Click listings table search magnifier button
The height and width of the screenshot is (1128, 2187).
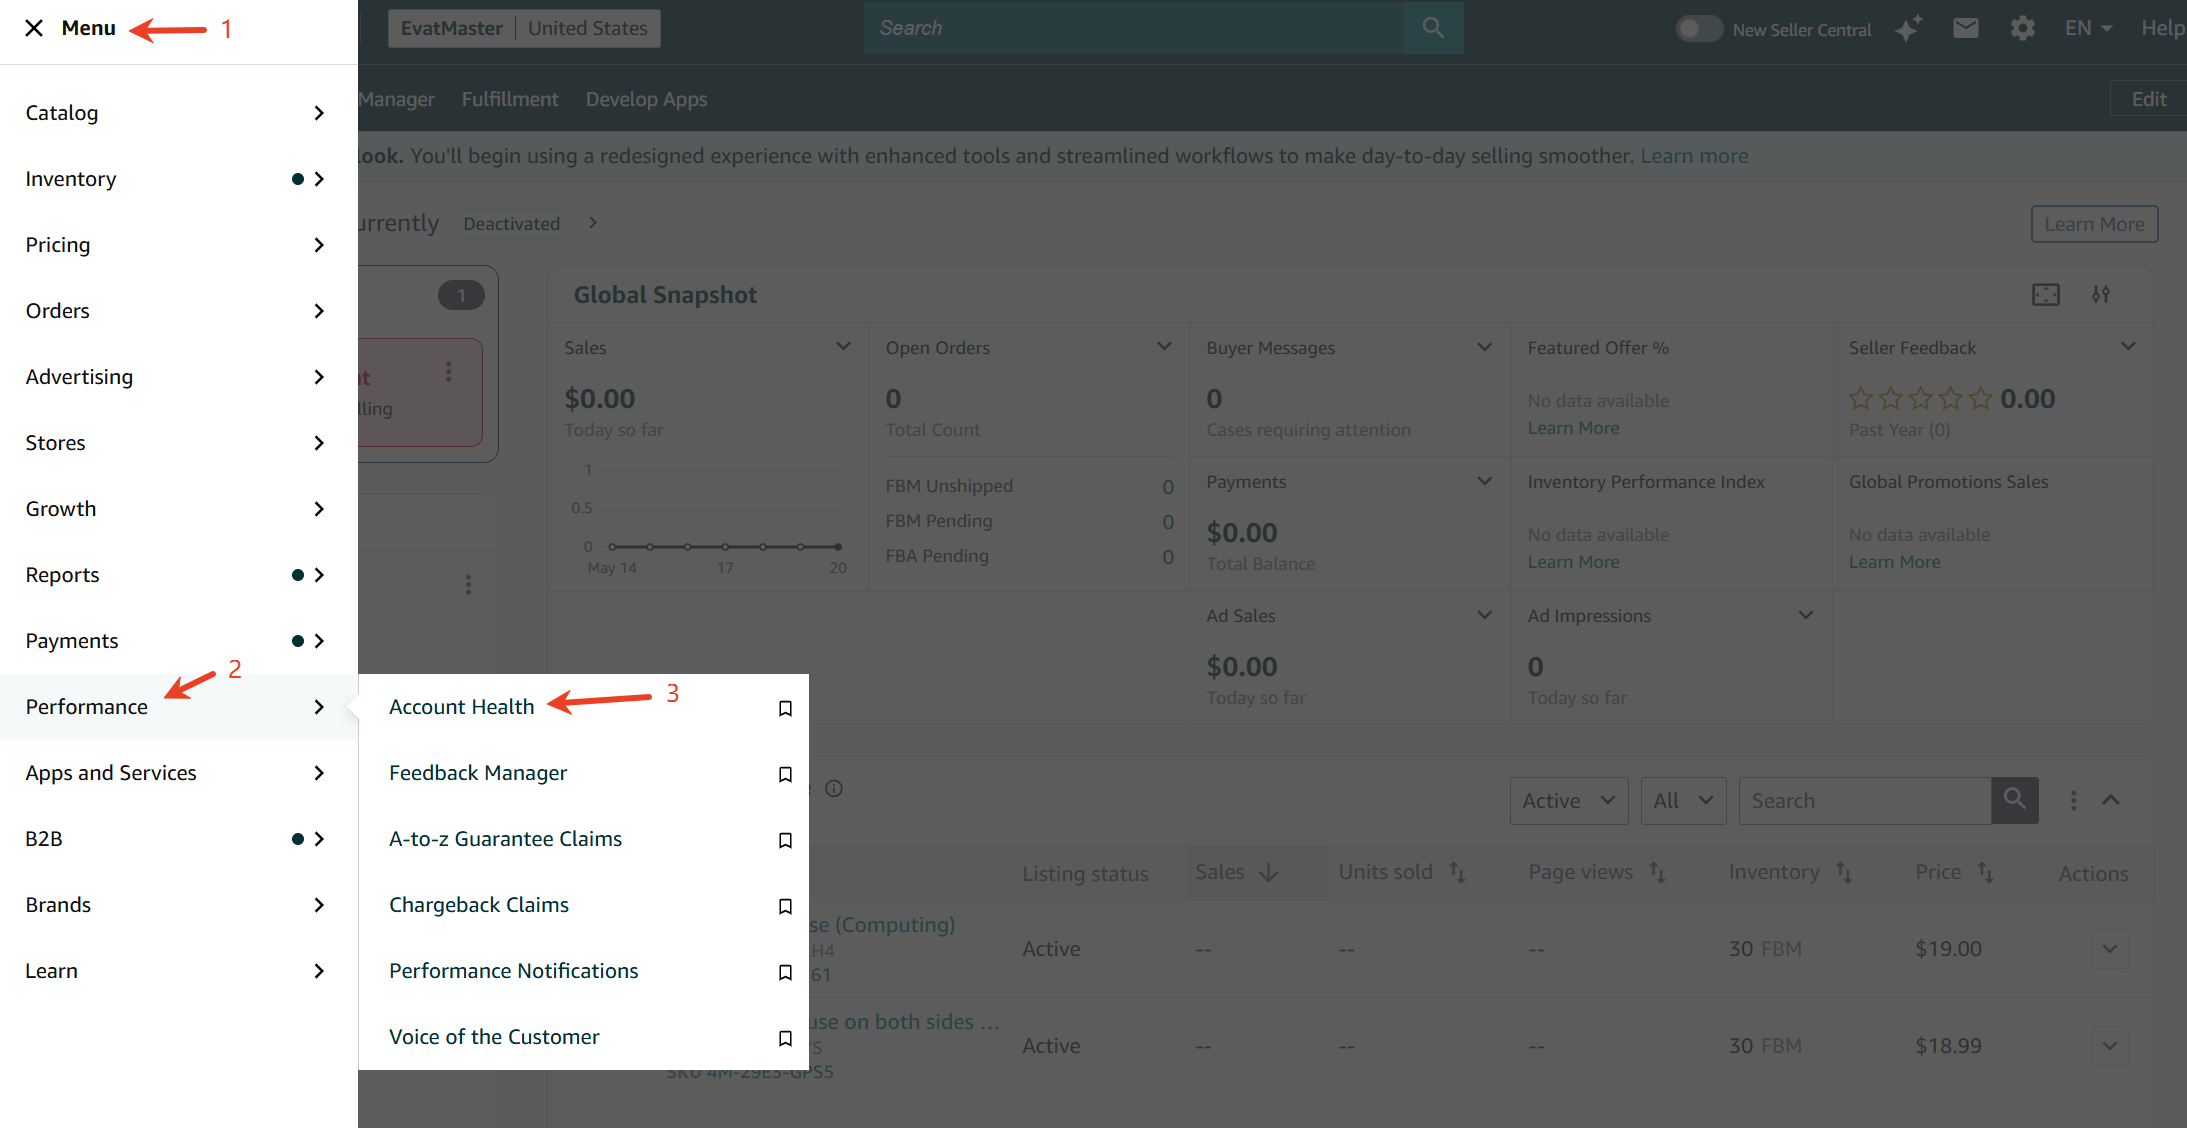2014,800
